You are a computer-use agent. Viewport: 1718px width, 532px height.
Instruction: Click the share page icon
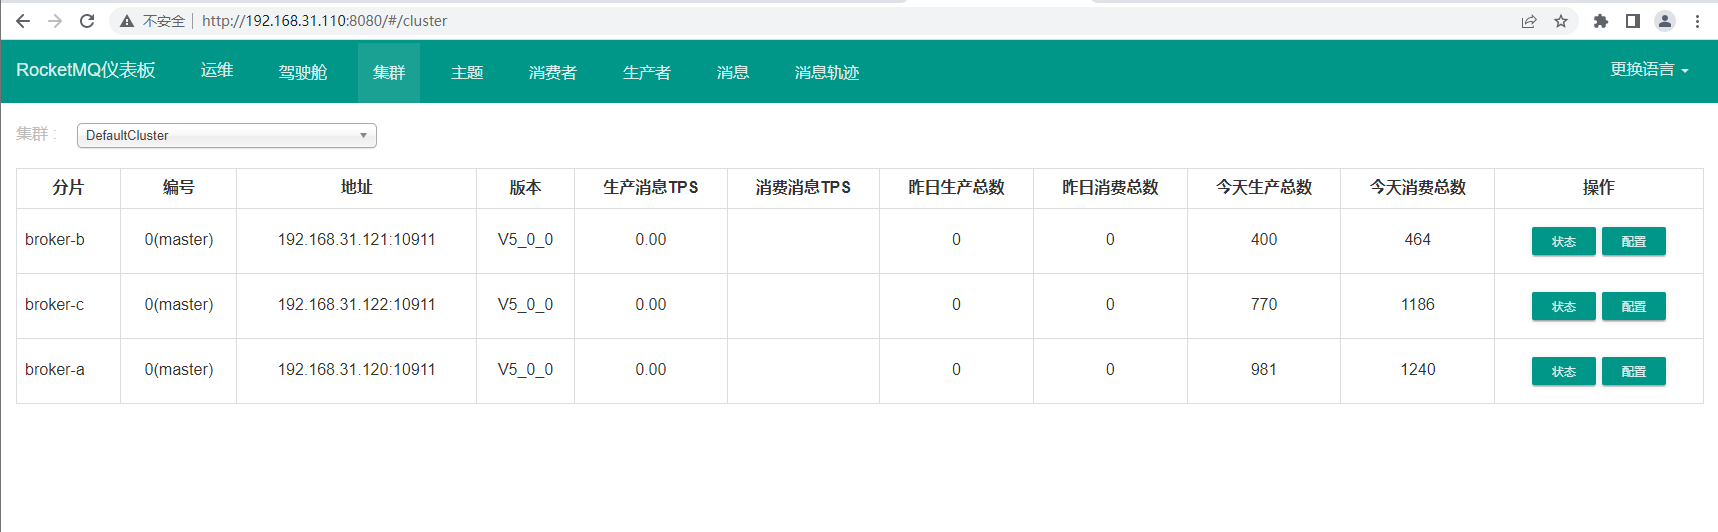point(1529,21)
